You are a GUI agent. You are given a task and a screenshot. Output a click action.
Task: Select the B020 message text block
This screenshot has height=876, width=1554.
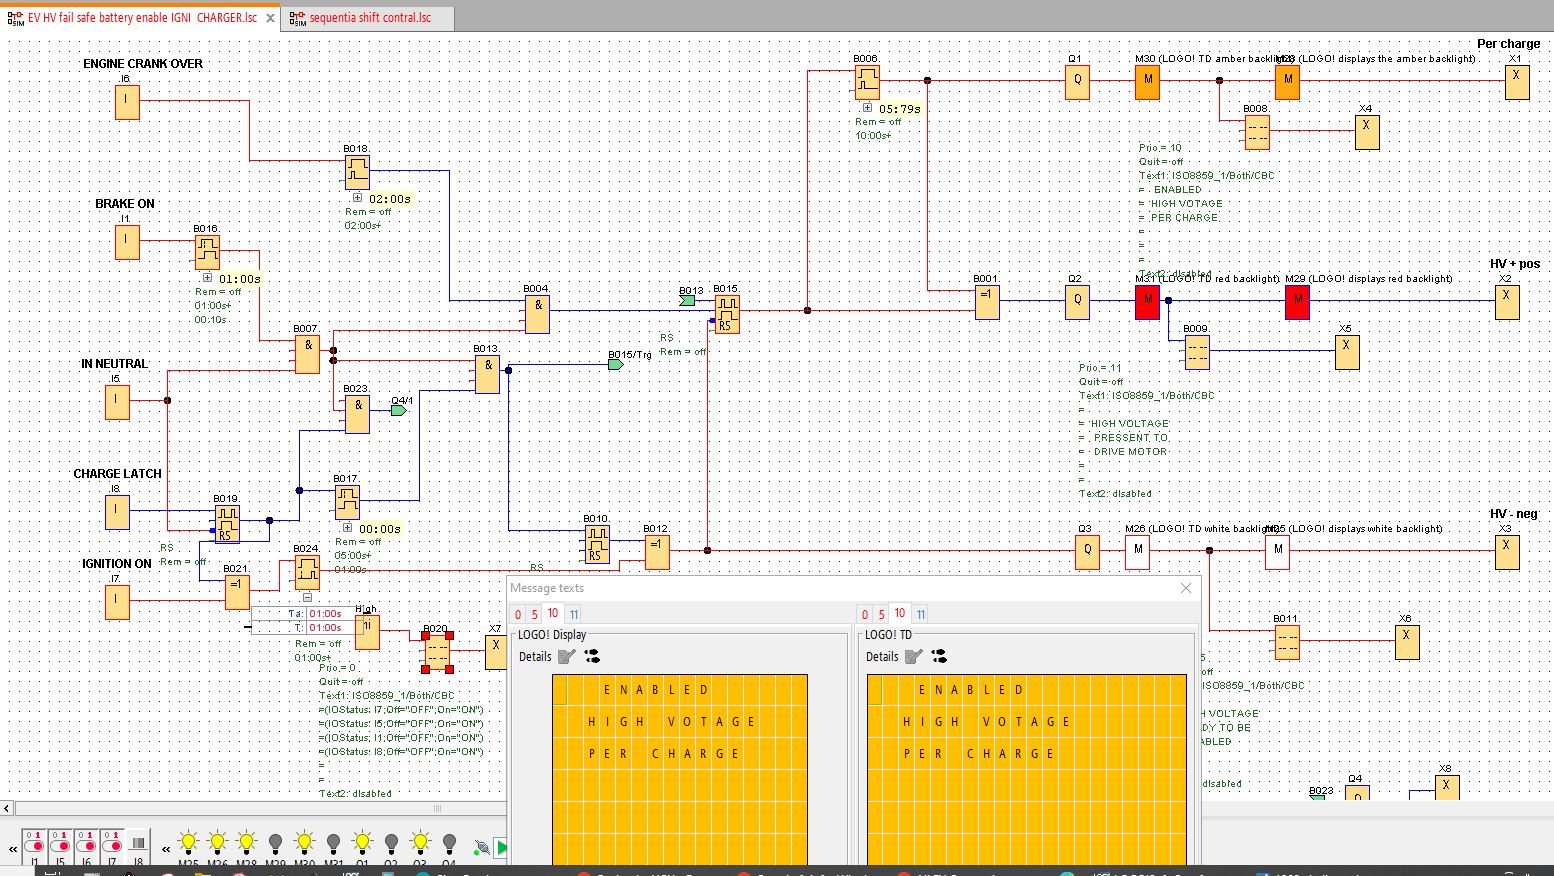437,652
